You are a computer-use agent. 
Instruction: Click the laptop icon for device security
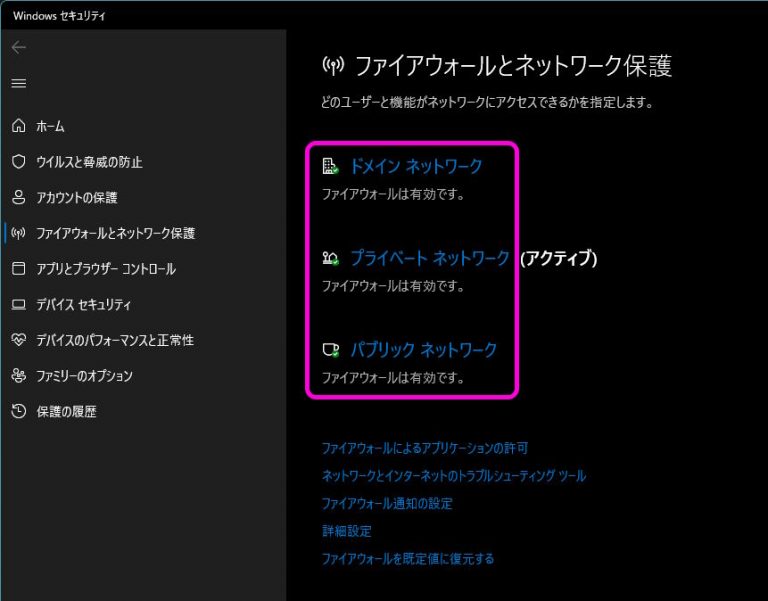point(19,305)
